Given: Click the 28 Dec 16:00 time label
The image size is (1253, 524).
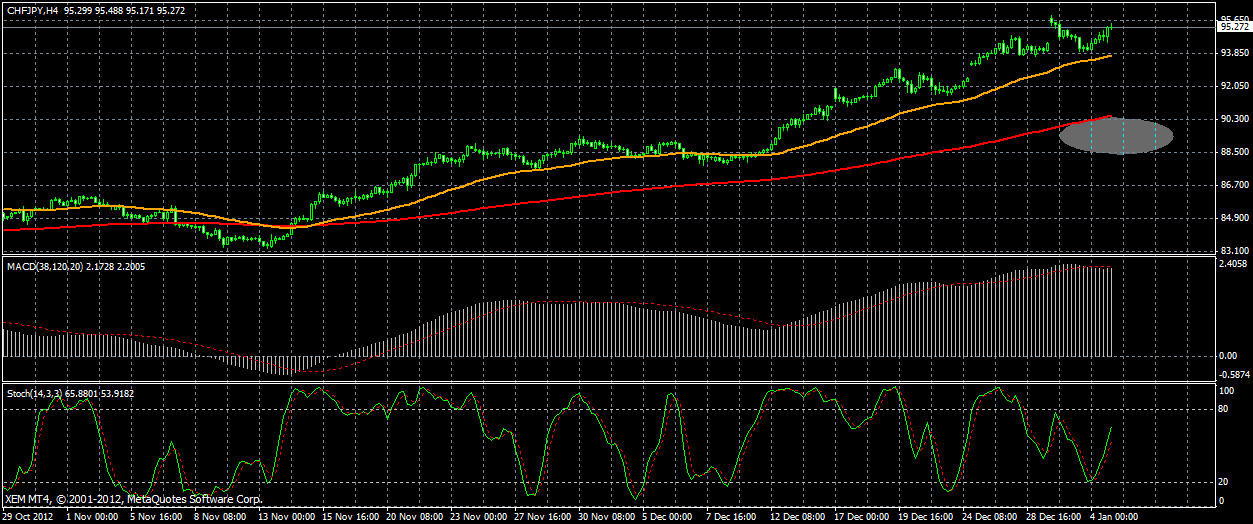Looking at the screenshot, I should (1054, 517).
